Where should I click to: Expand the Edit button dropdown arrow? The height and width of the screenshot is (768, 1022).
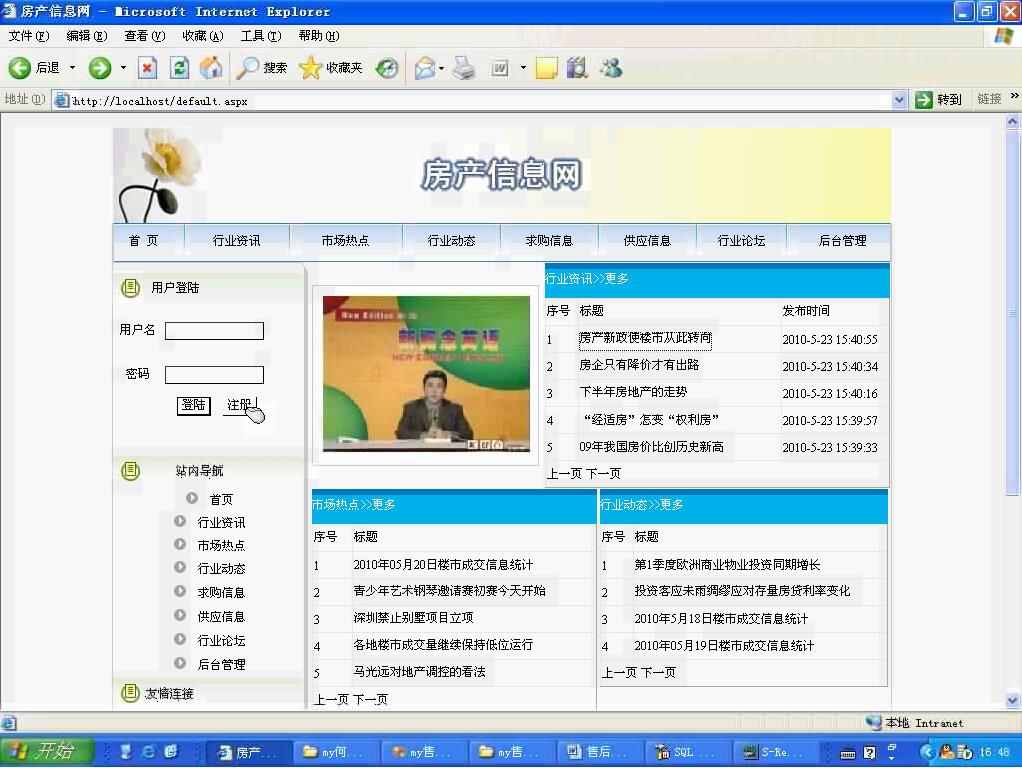pyautogui.click(x=523, y=68)
